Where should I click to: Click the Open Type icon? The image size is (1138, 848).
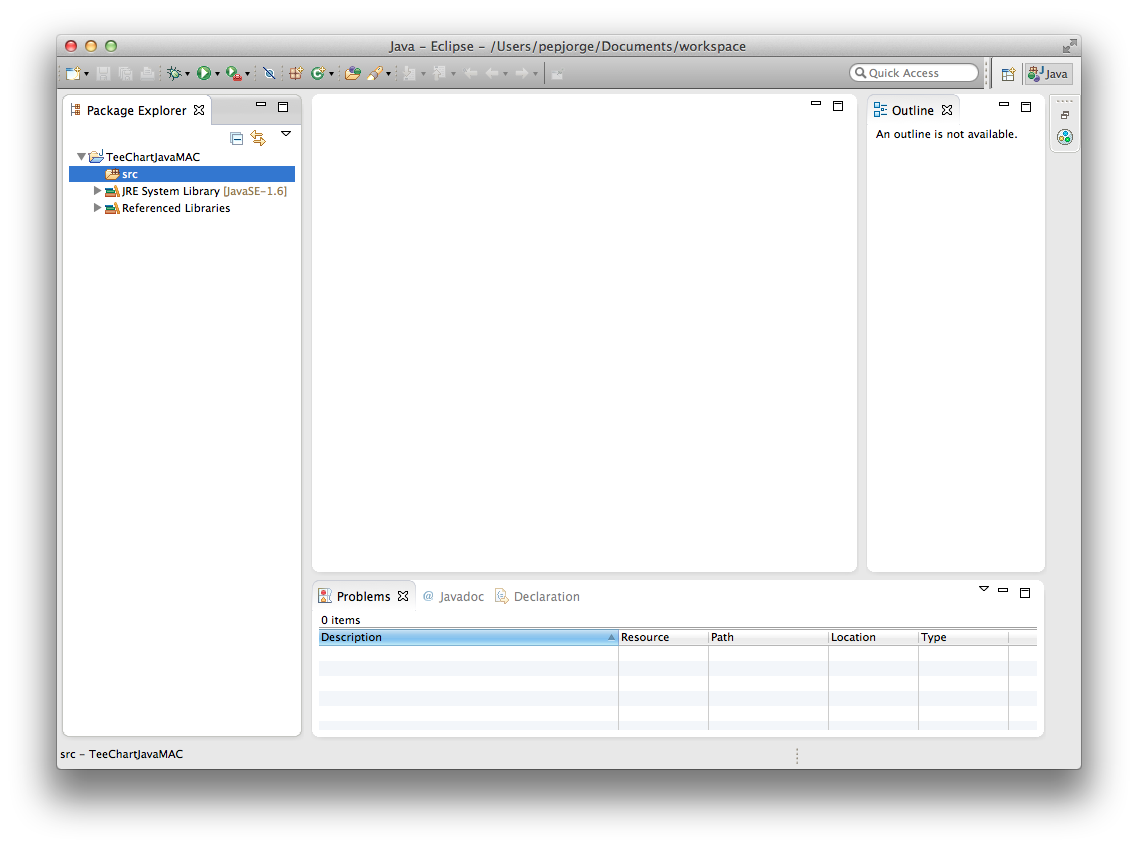(x=353, y=73)
